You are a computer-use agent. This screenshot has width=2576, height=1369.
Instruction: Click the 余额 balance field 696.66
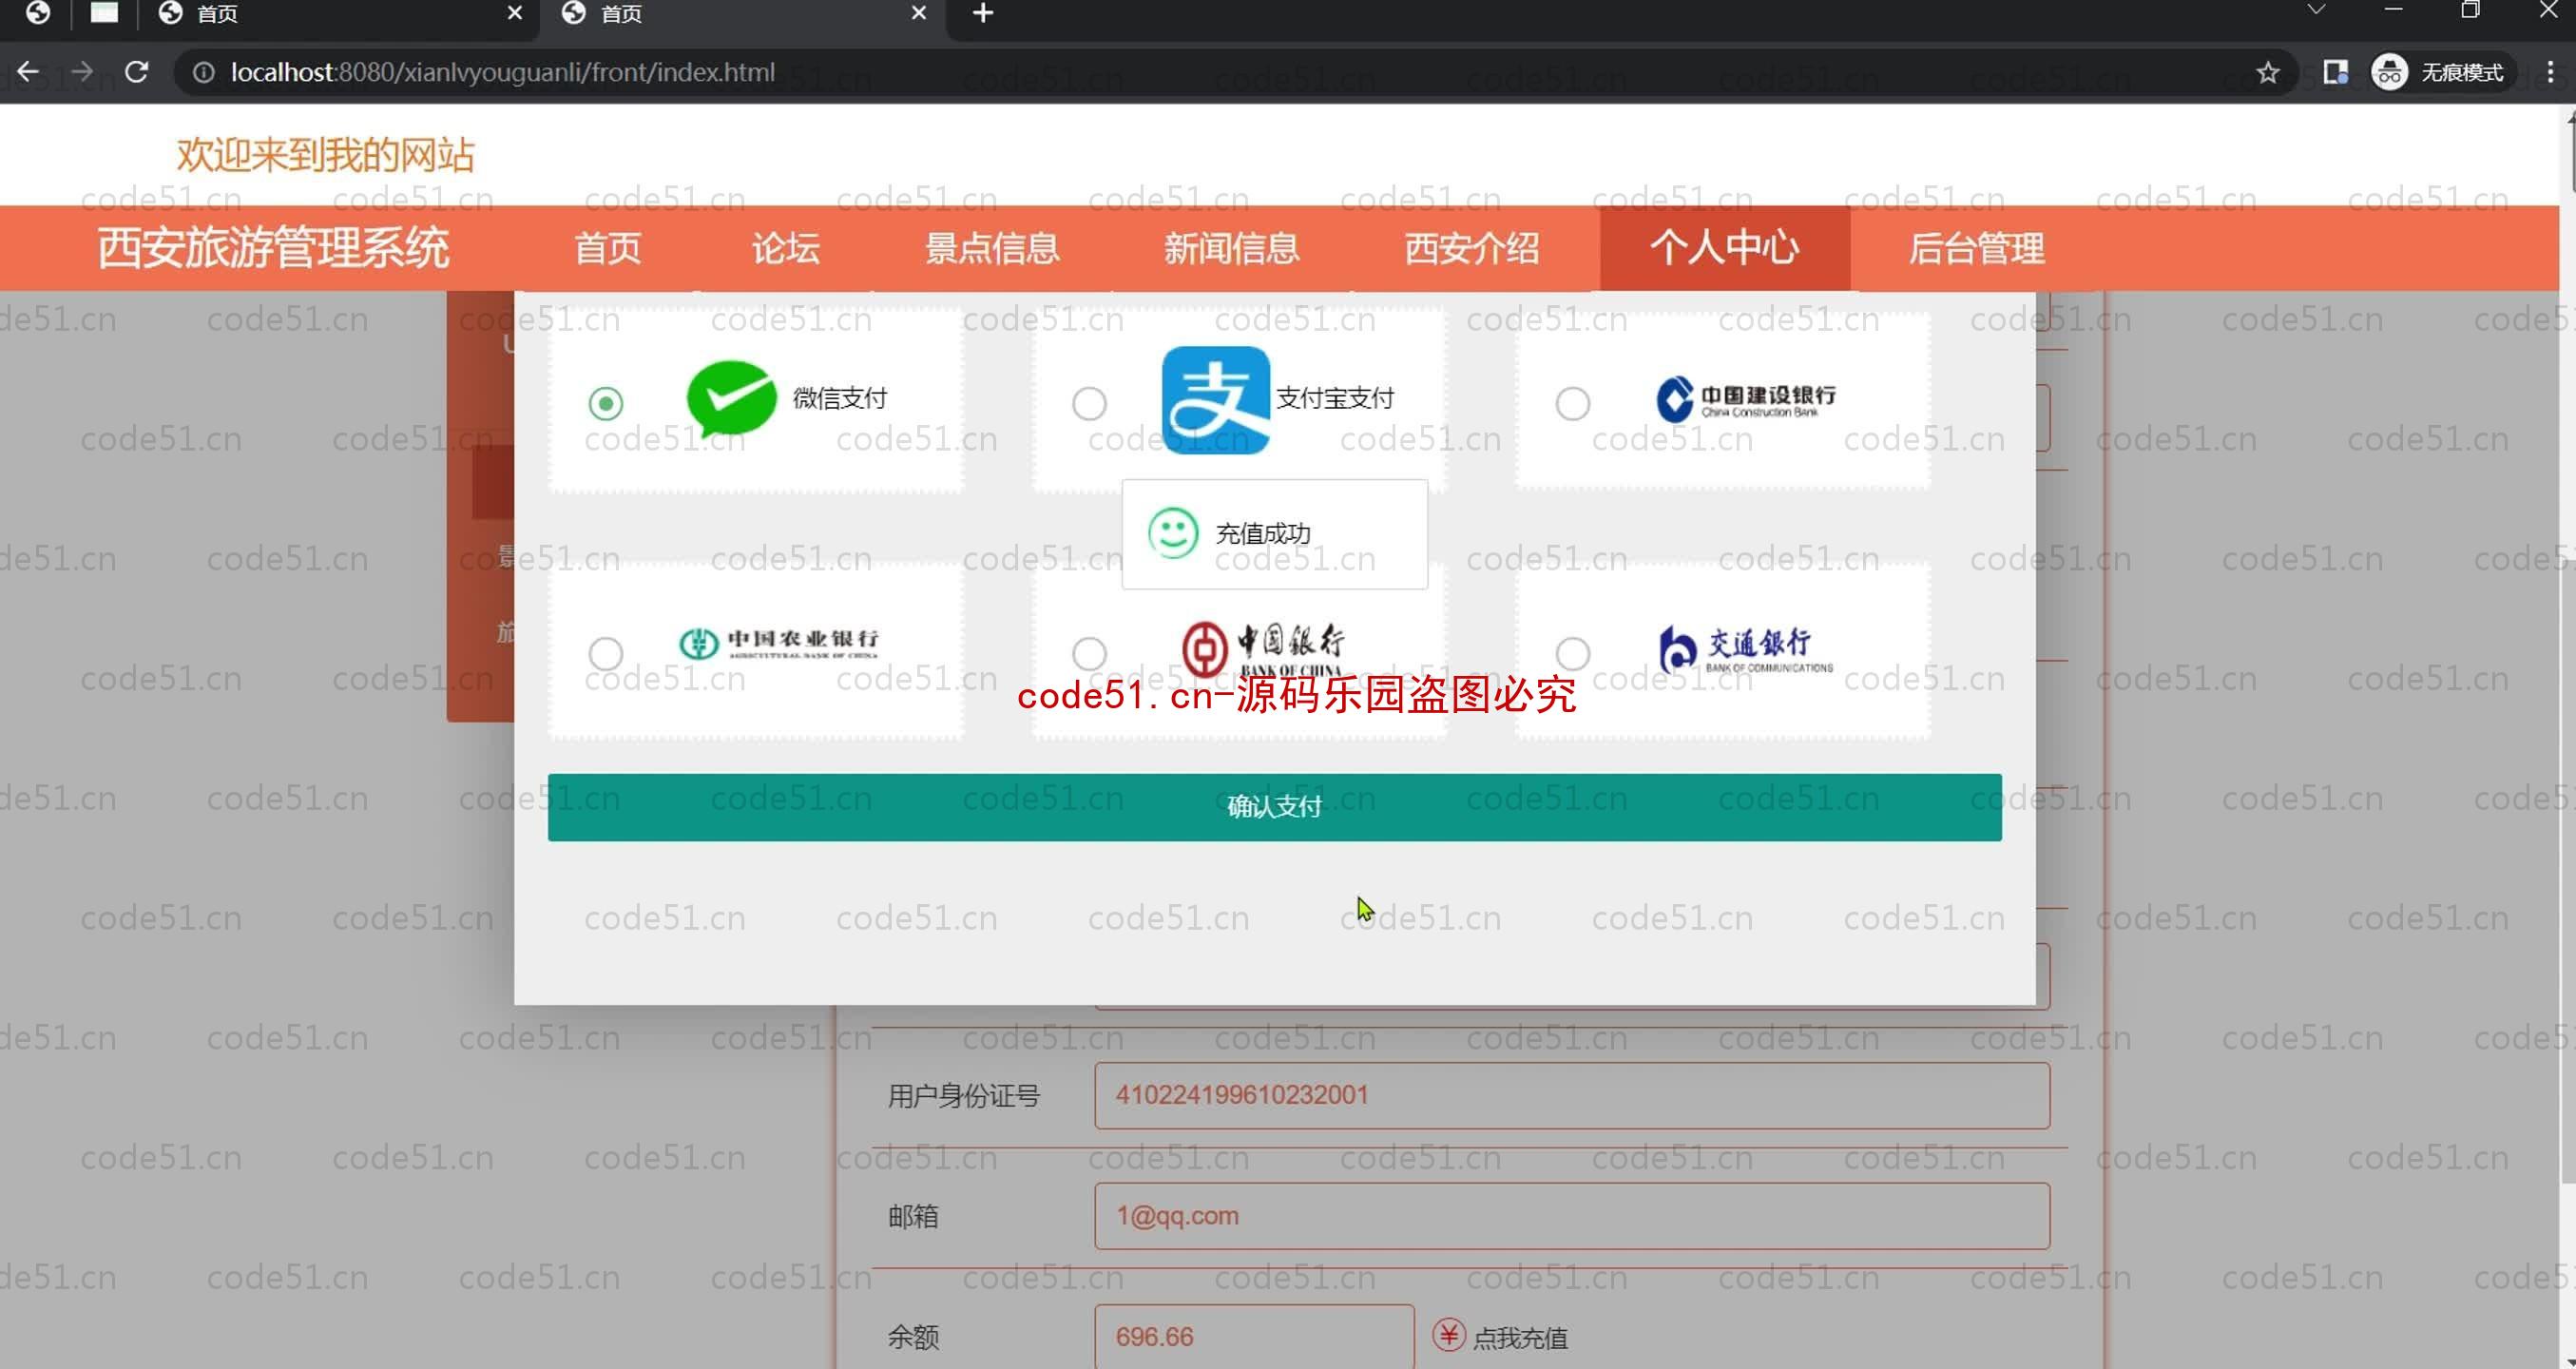pos(1254,1336)
